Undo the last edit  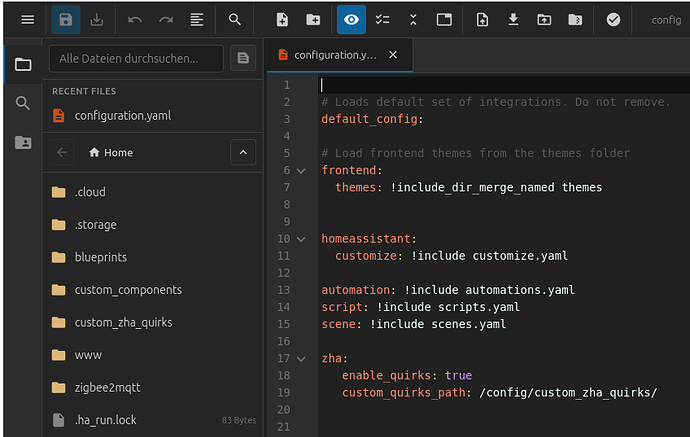tap(135, 20)
